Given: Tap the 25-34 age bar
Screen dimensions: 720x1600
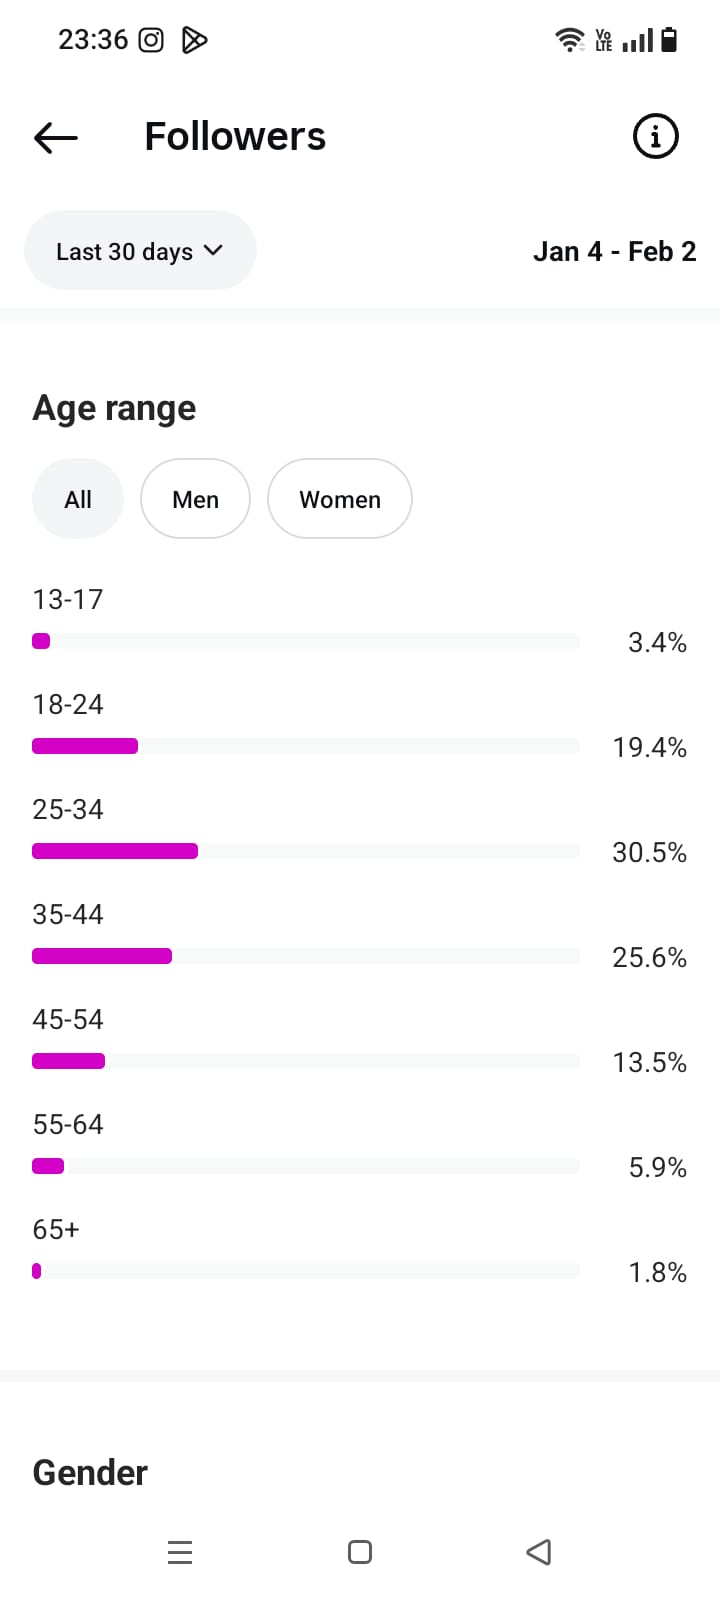Looking at the screenshot, I should (x=115, y=851).
